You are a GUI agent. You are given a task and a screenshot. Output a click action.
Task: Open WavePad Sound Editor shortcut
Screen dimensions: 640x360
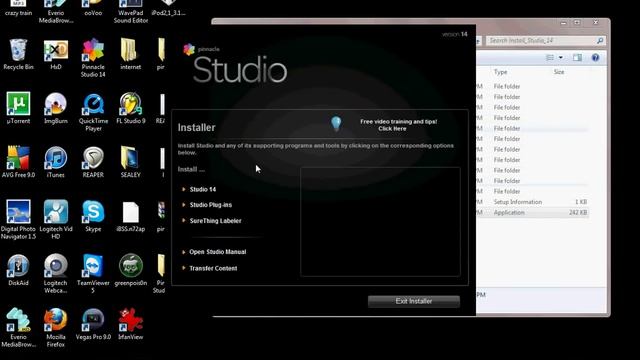(131, 11)
